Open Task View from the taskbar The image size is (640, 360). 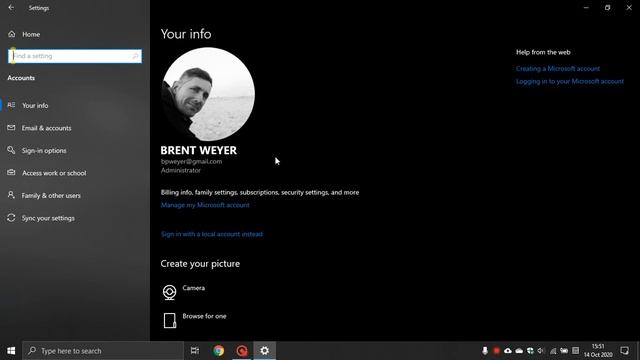click(x=195, y=351)
